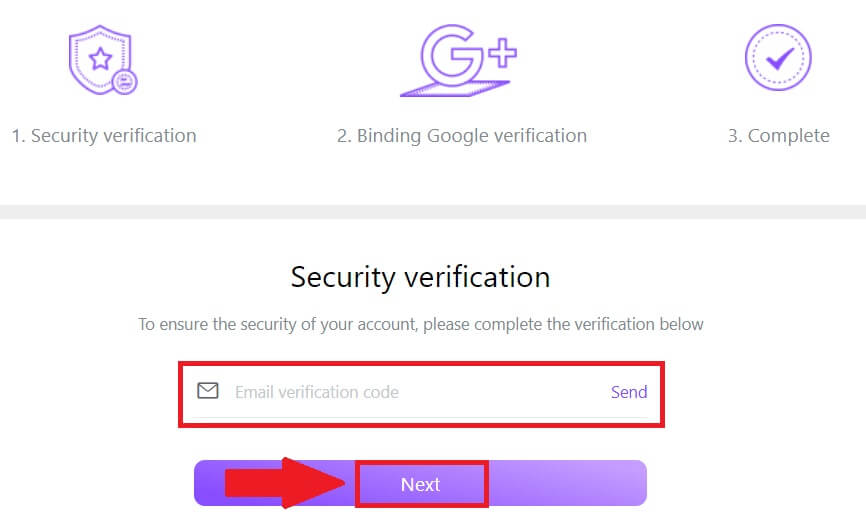Click the star inside the shield icon

tap(100, 58)
